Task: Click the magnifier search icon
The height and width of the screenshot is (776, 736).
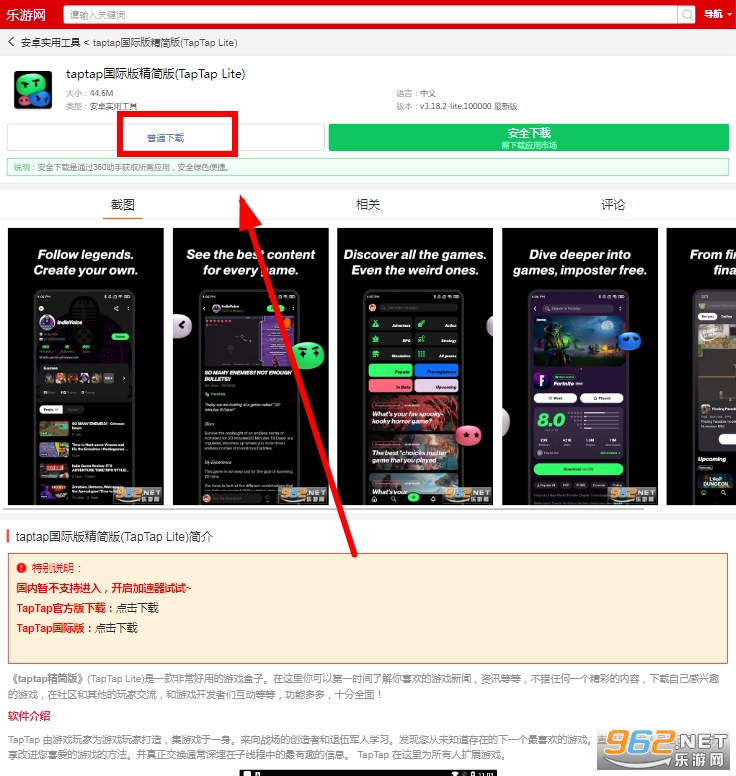Action: coord(687,15)
